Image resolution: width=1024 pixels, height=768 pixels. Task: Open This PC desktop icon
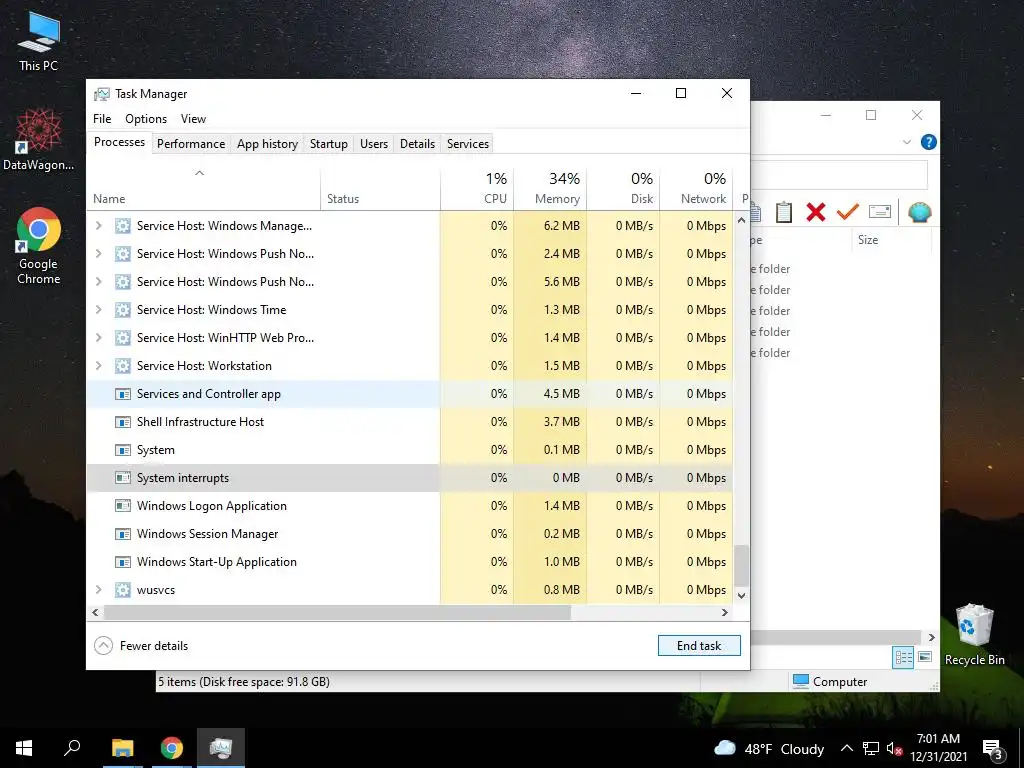[39, 40]
